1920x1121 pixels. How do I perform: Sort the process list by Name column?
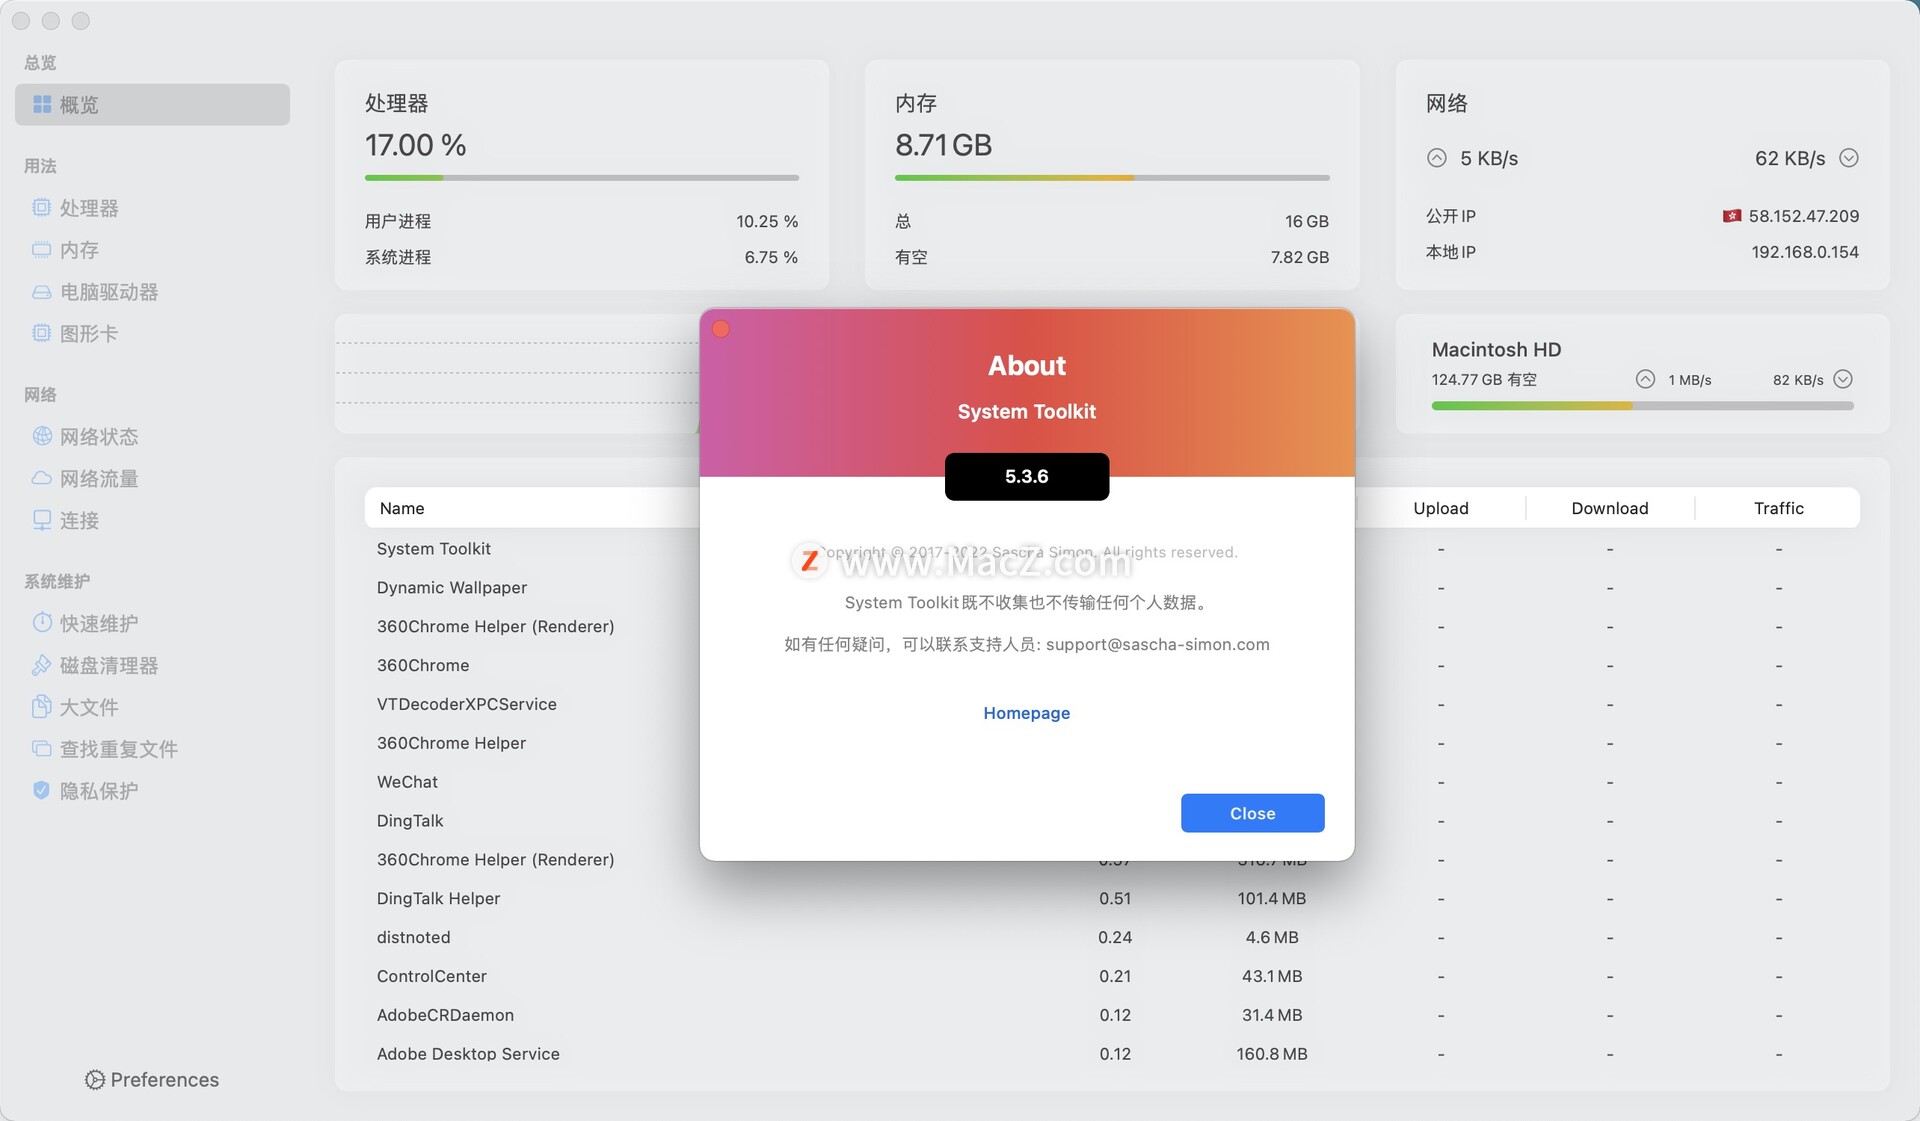[402, 508]
